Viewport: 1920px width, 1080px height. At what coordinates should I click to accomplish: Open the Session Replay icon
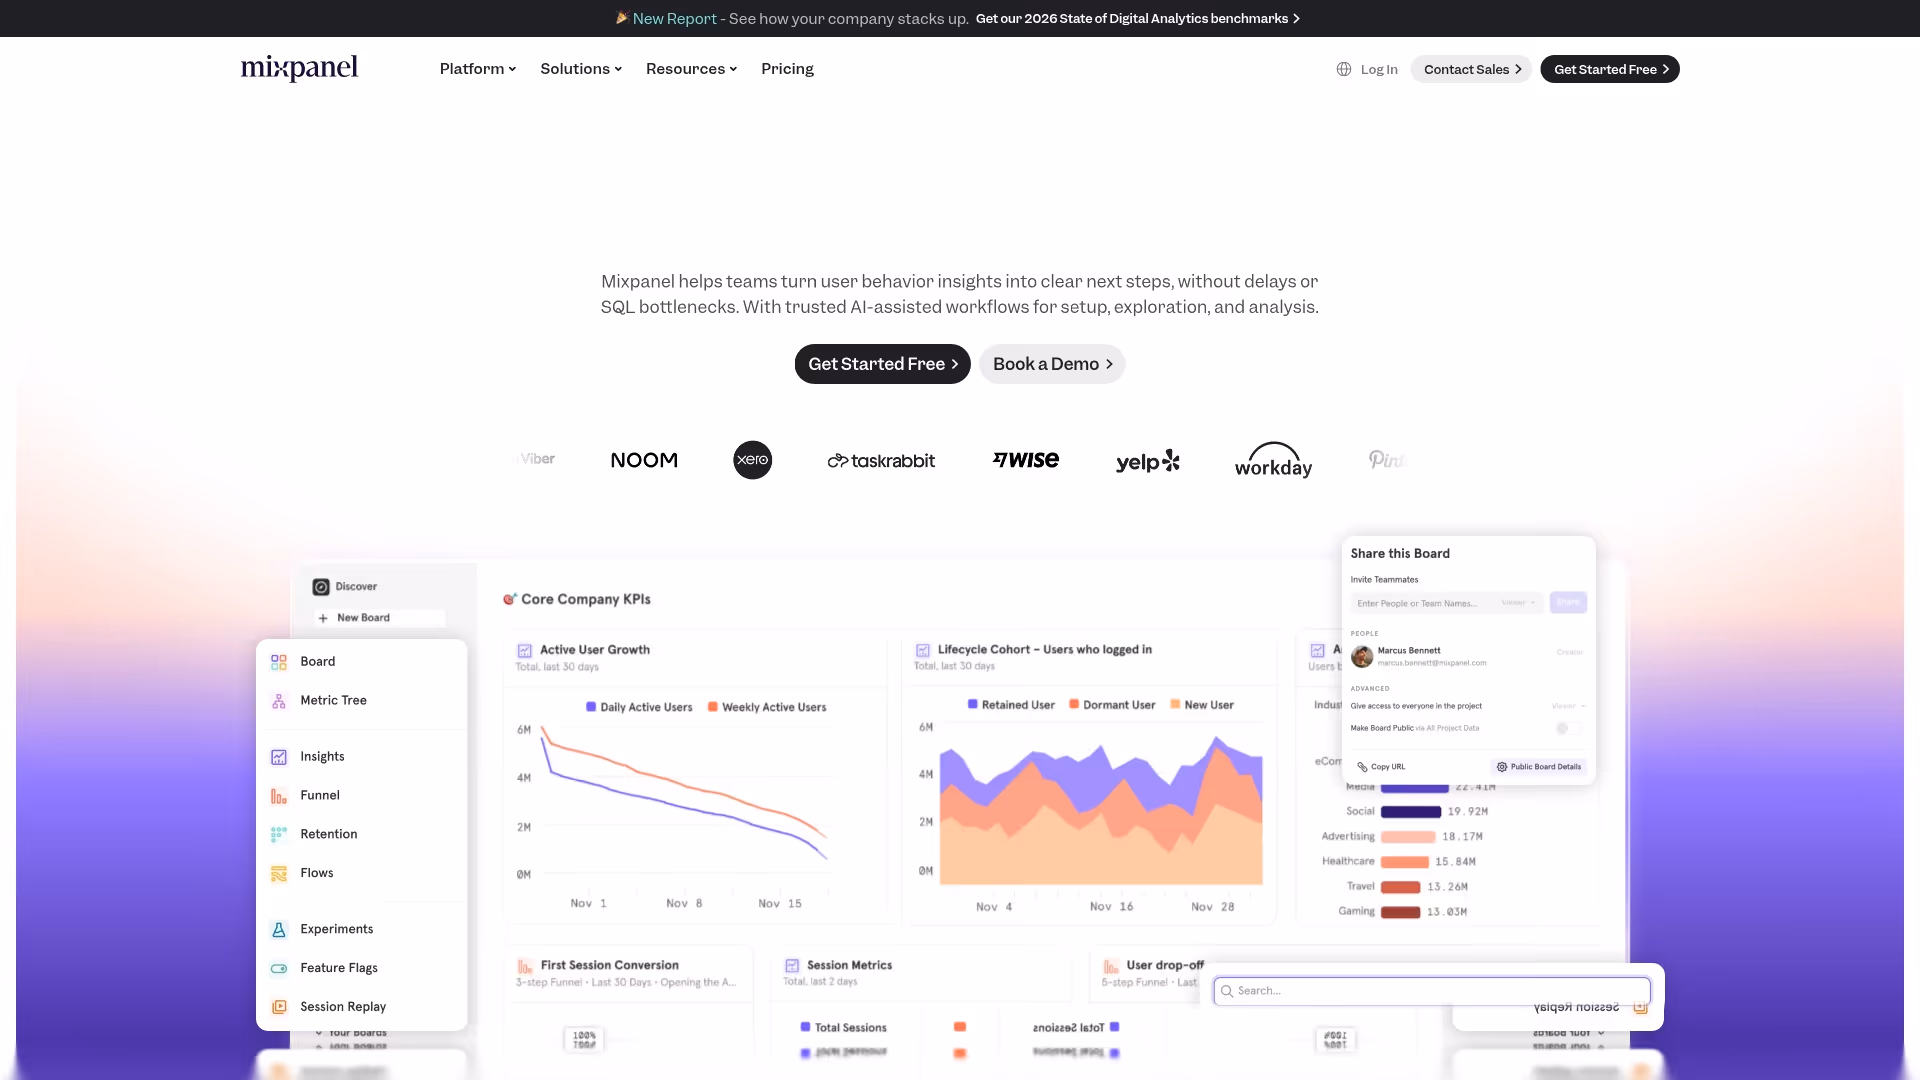(278, 1007)
